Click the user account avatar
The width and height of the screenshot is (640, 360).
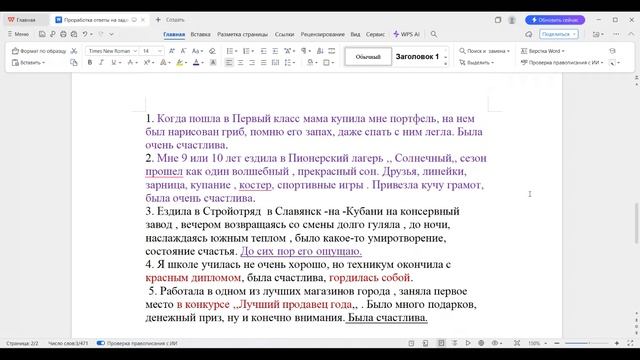[512, 20]
